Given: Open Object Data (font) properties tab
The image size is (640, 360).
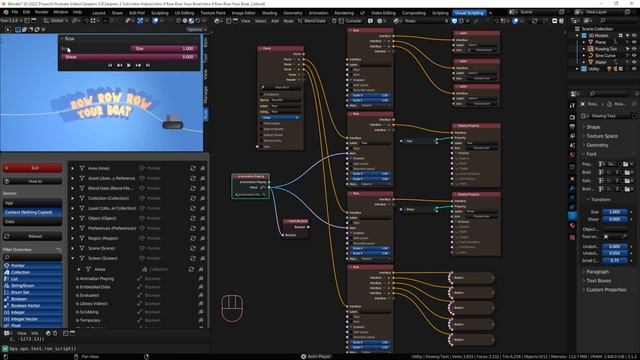Looking at the screenshot, I should 572,216.
